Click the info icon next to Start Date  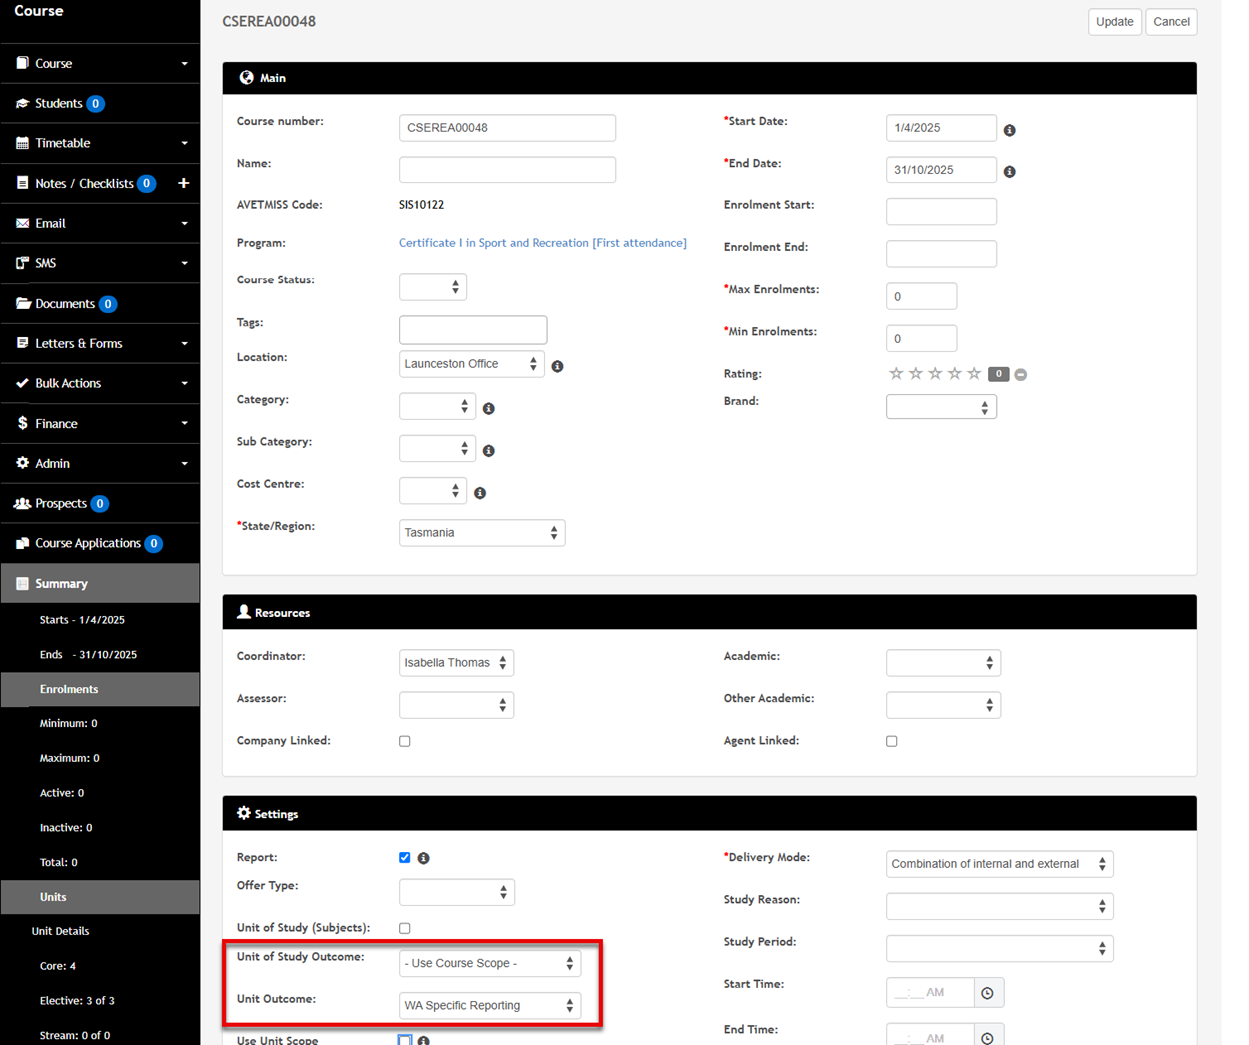click(1010, 130)
